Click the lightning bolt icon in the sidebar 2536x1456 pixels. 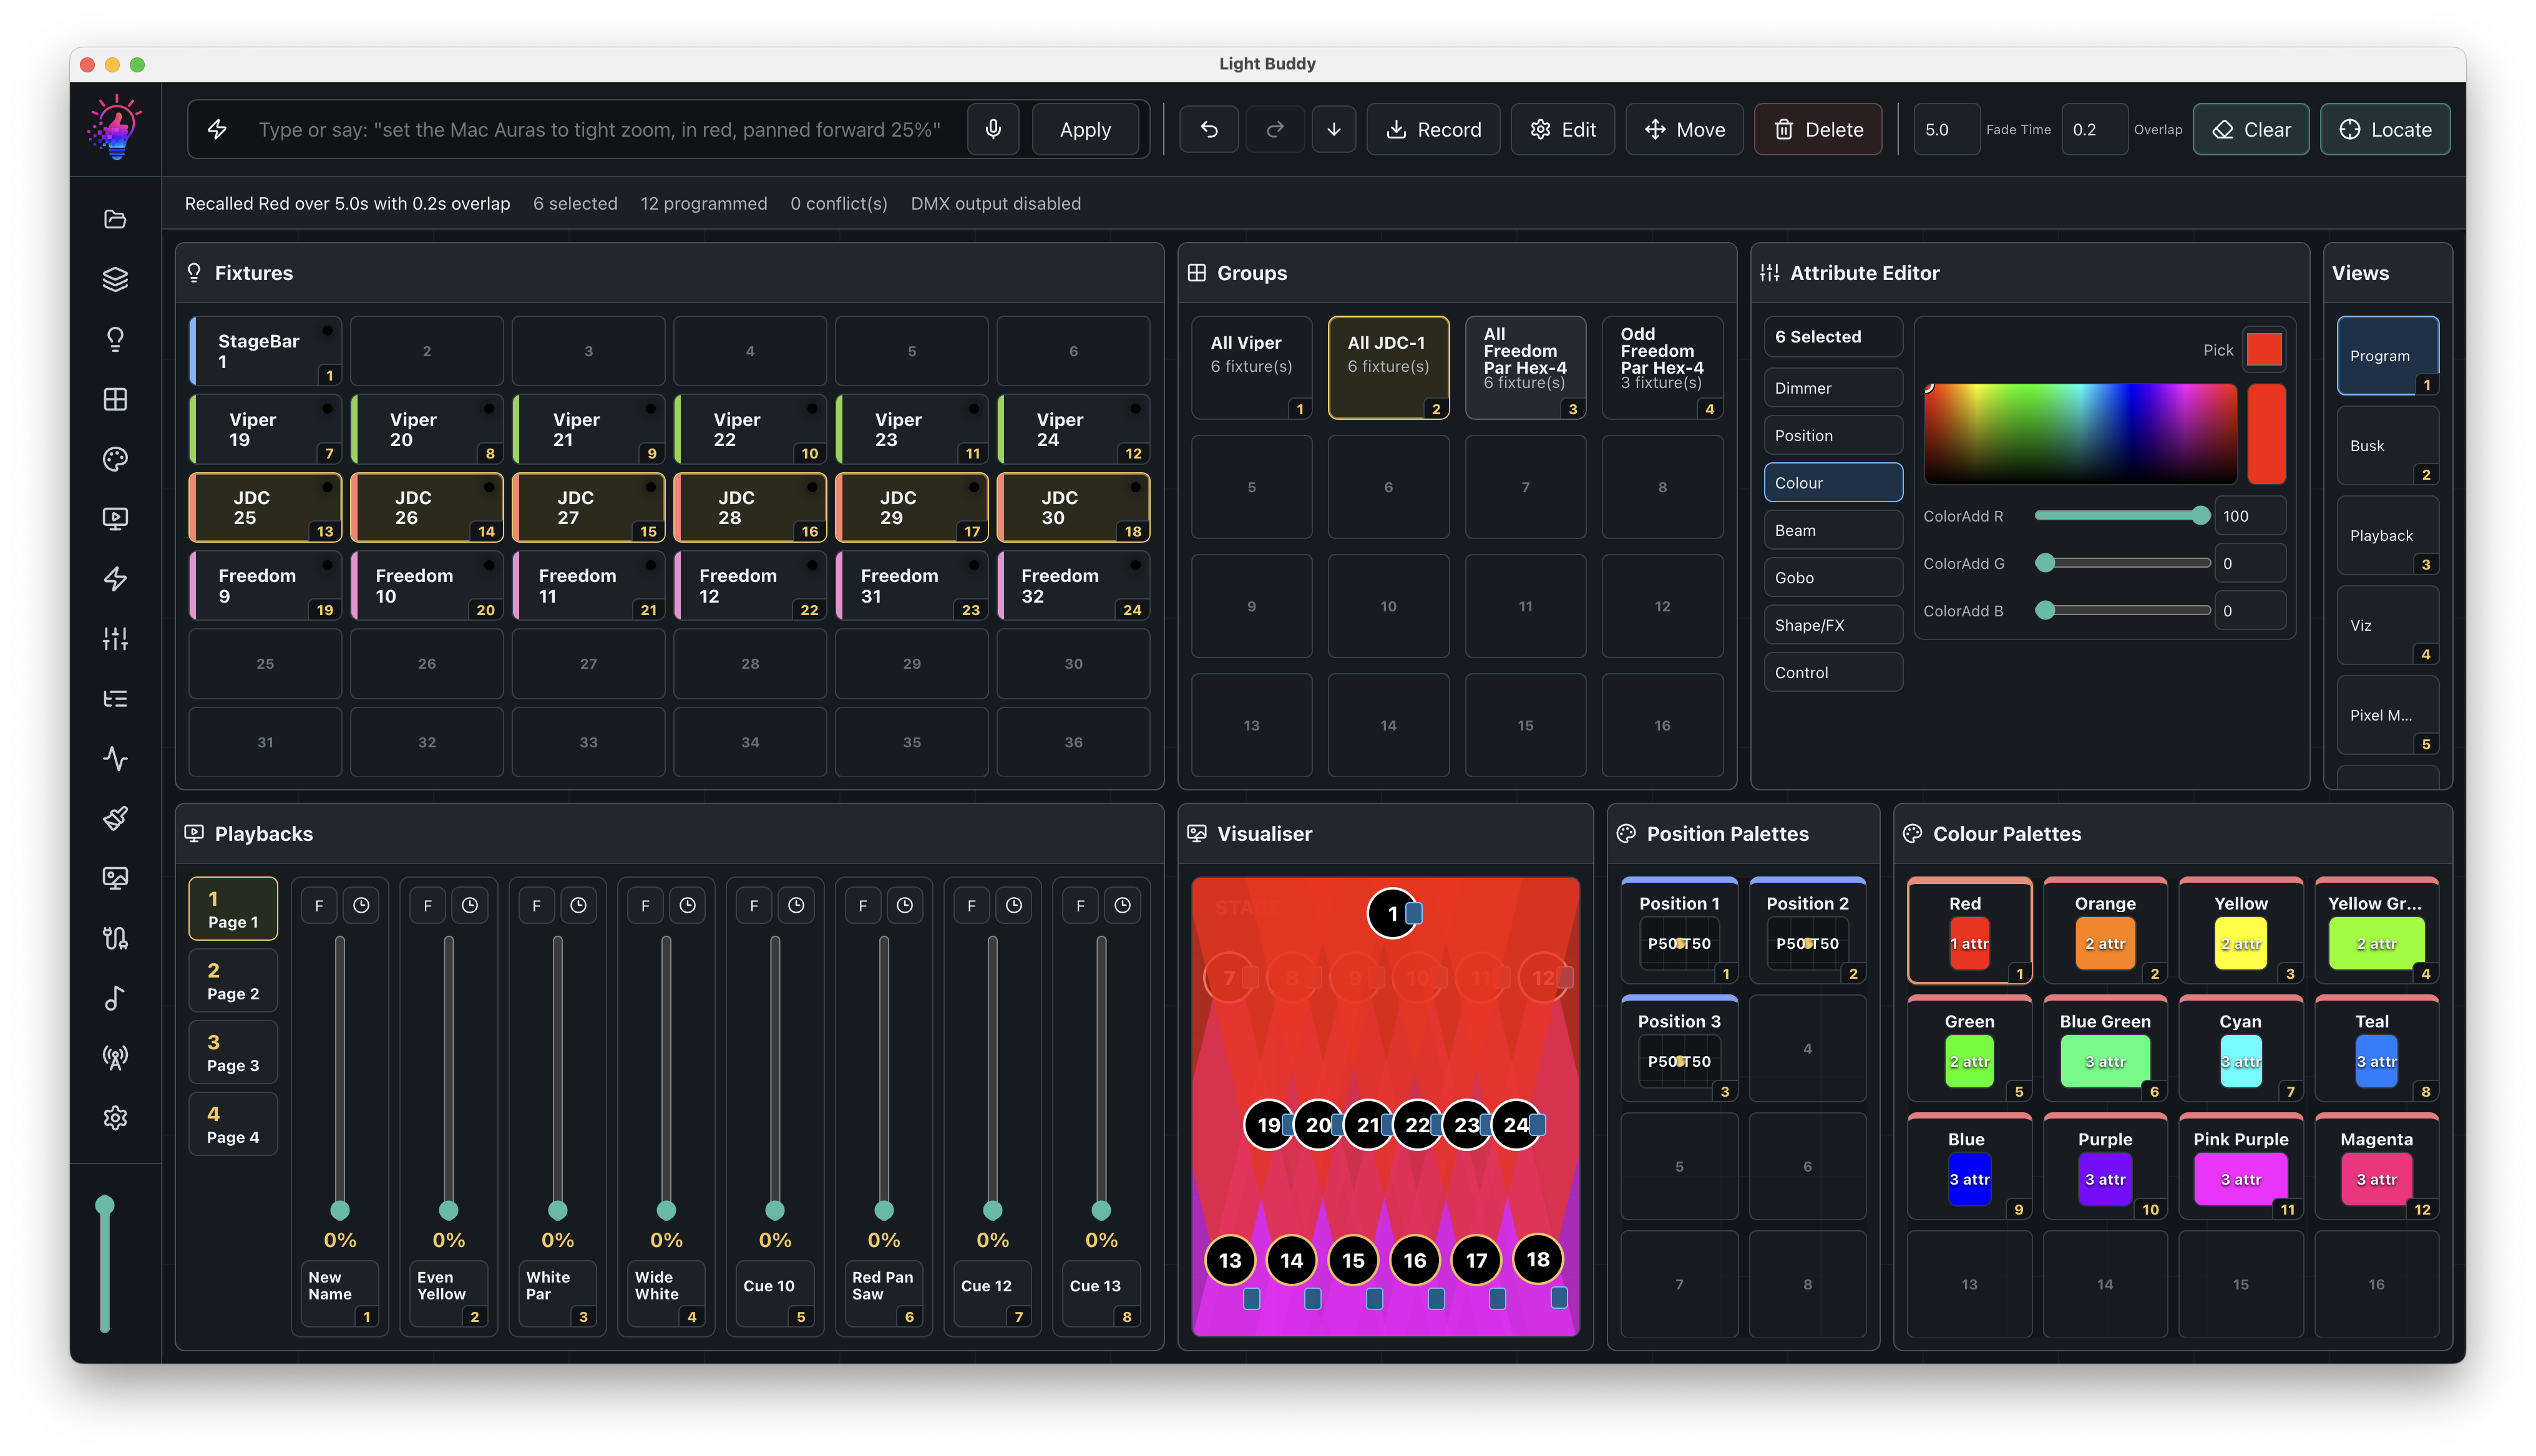coord(115,579)
